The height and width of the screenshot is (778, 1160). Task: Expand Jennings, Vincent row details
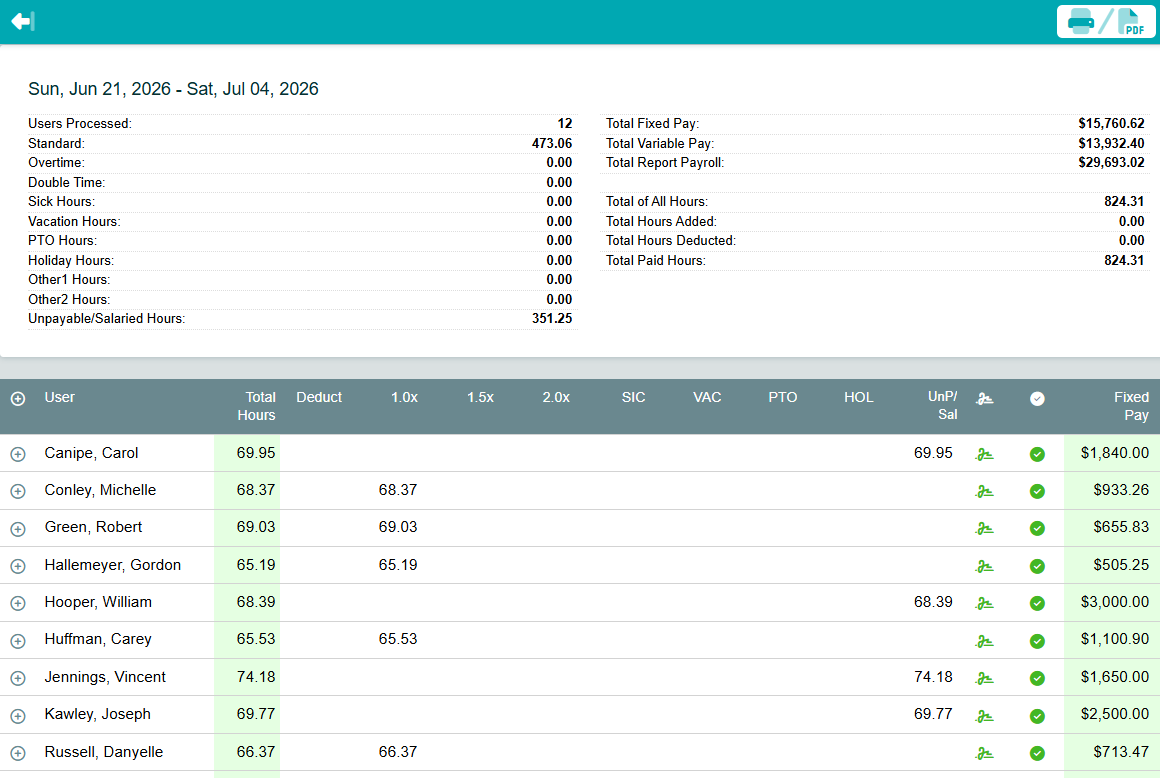(x=18, y=678)
